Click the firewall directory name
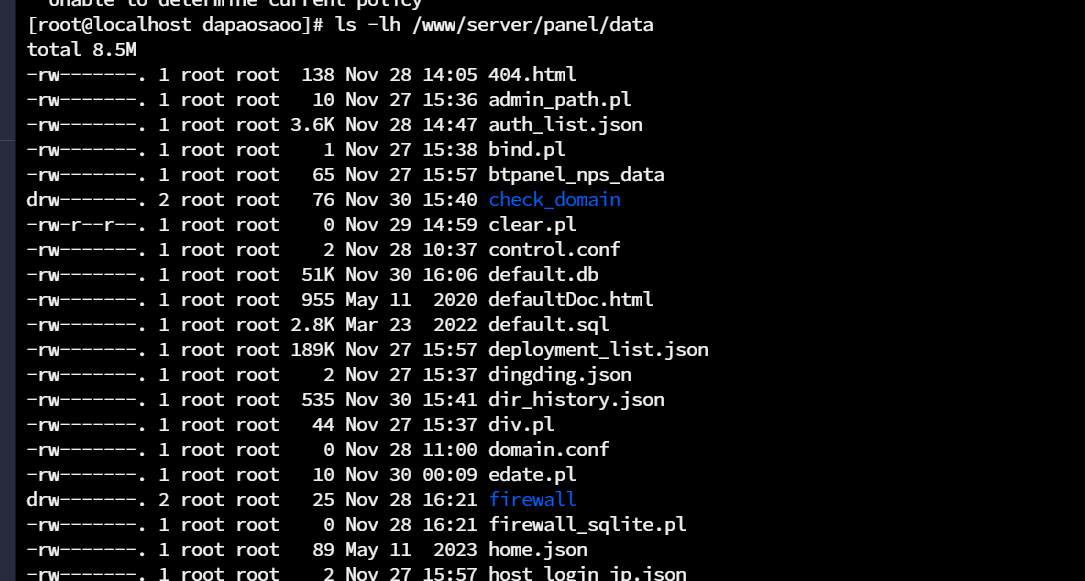The width and height of the screenshot is (1085, 581). [532, 499]
